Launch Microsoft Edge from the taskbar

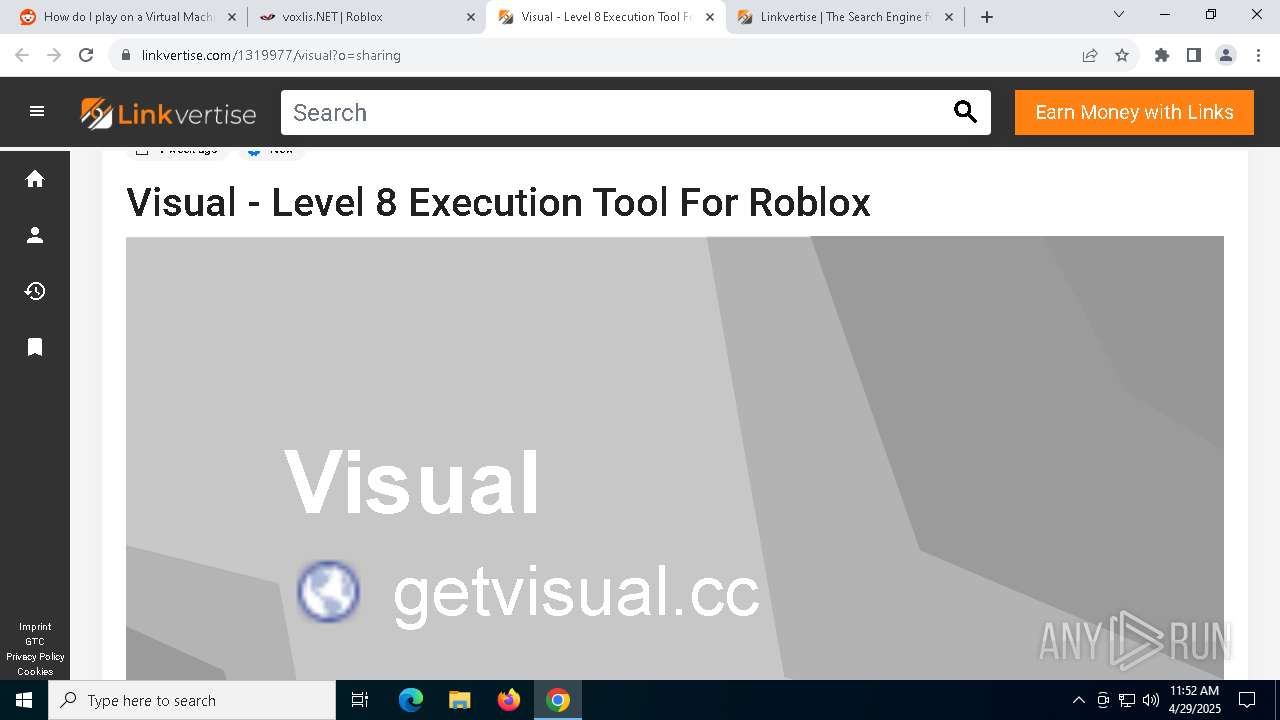[x=411, y=700]
